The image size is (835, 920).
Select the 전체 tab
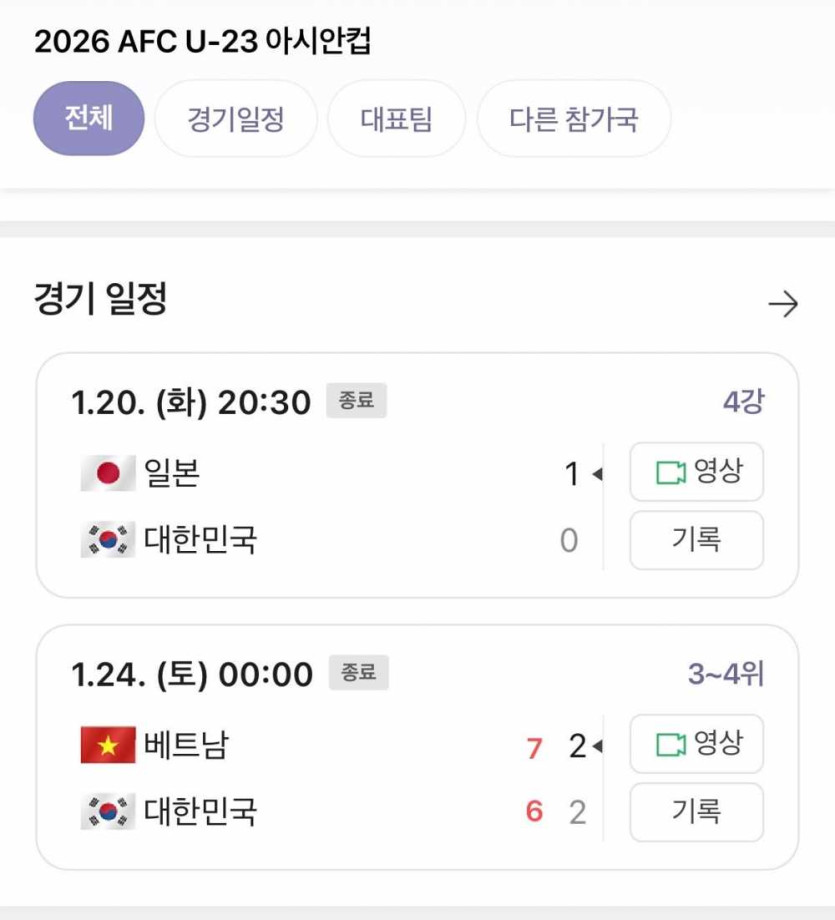pyautogui.click(x=89, y=119)
